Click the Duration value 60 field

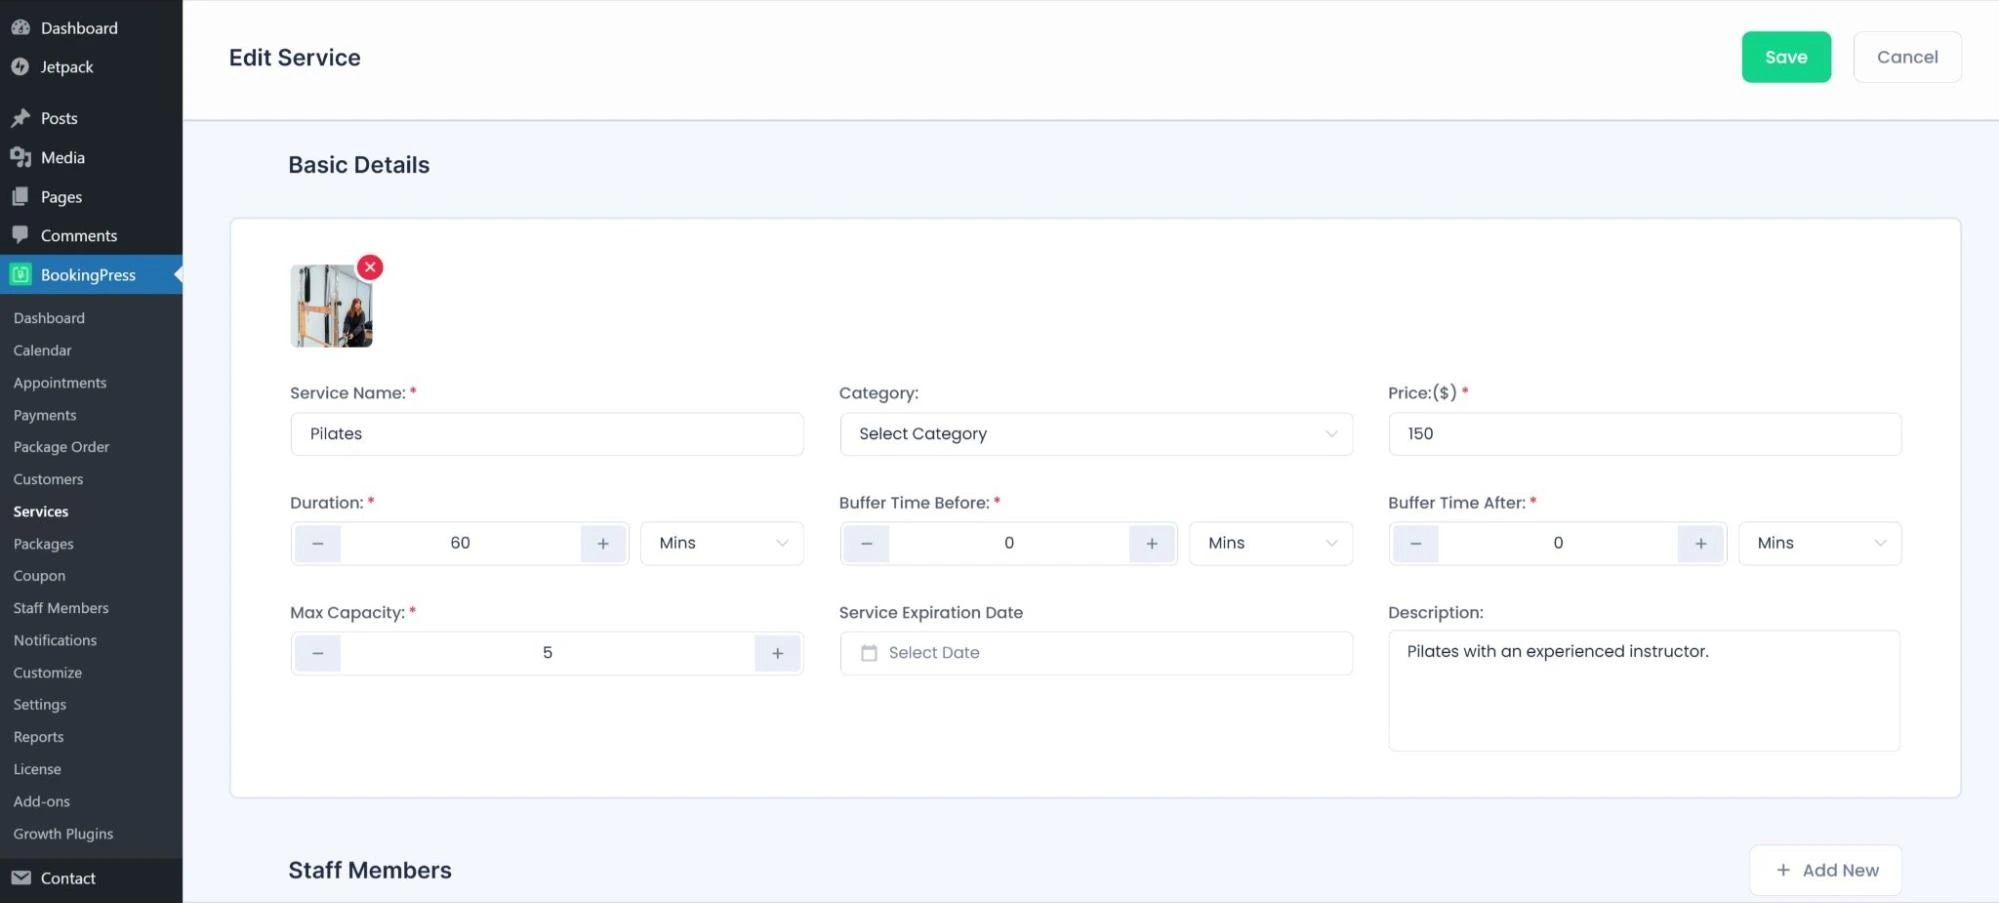click(x=460, y=543)
